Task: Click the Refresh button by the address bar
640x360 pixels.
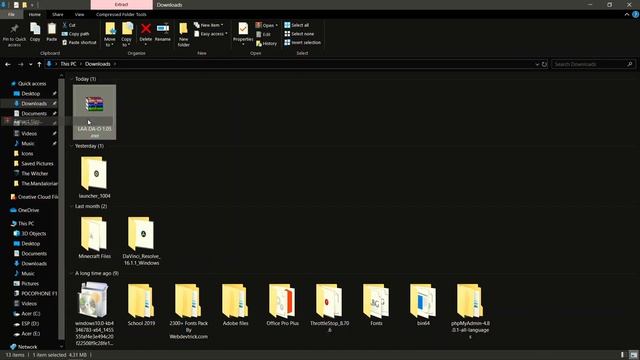Action: 544,64
